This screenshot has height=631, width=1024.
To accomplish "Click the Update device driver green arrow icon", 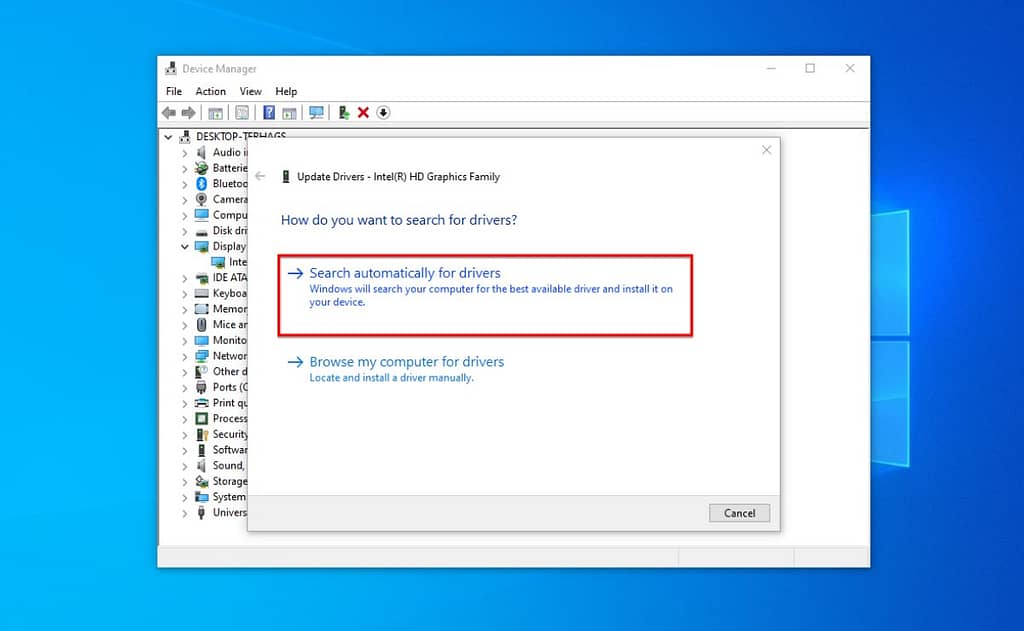I will pos(344,113).
